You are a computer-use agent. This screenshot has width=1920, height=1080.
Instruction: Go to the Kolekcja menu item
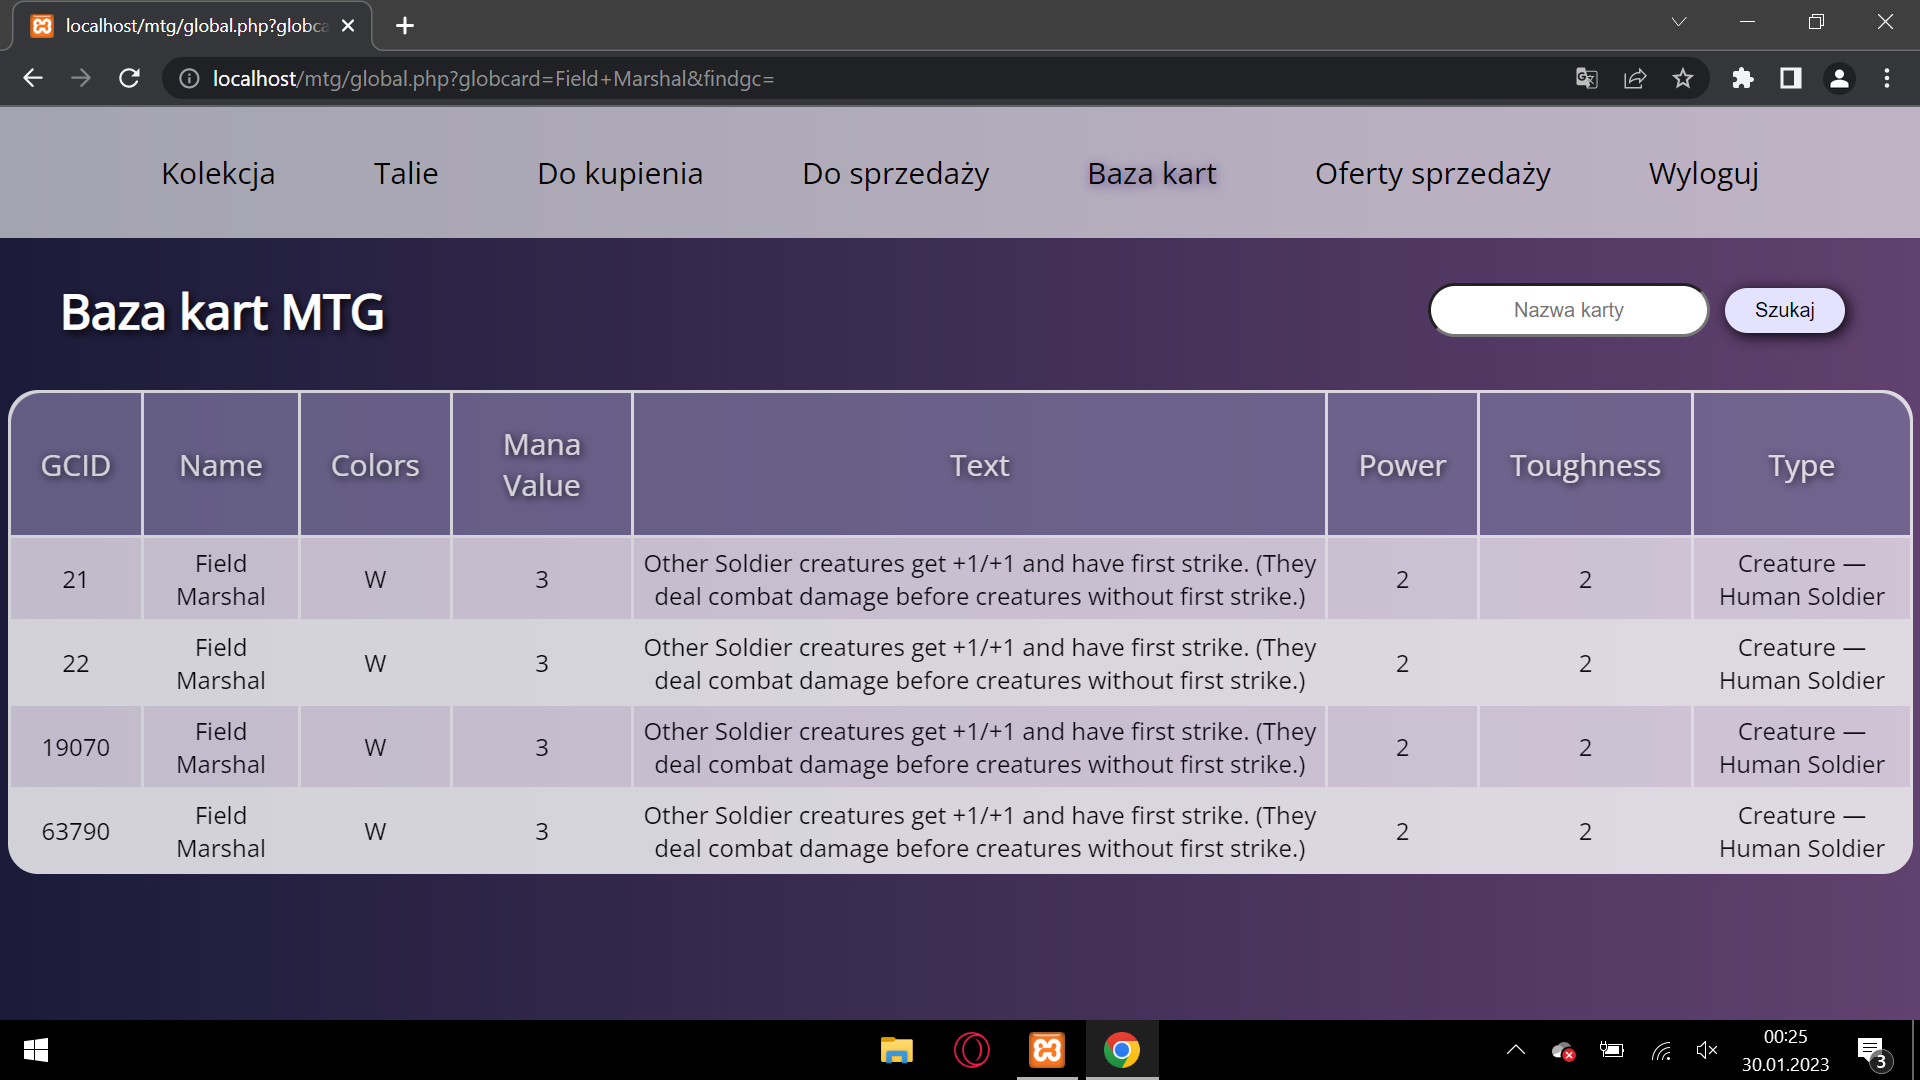tap(218, 173)
